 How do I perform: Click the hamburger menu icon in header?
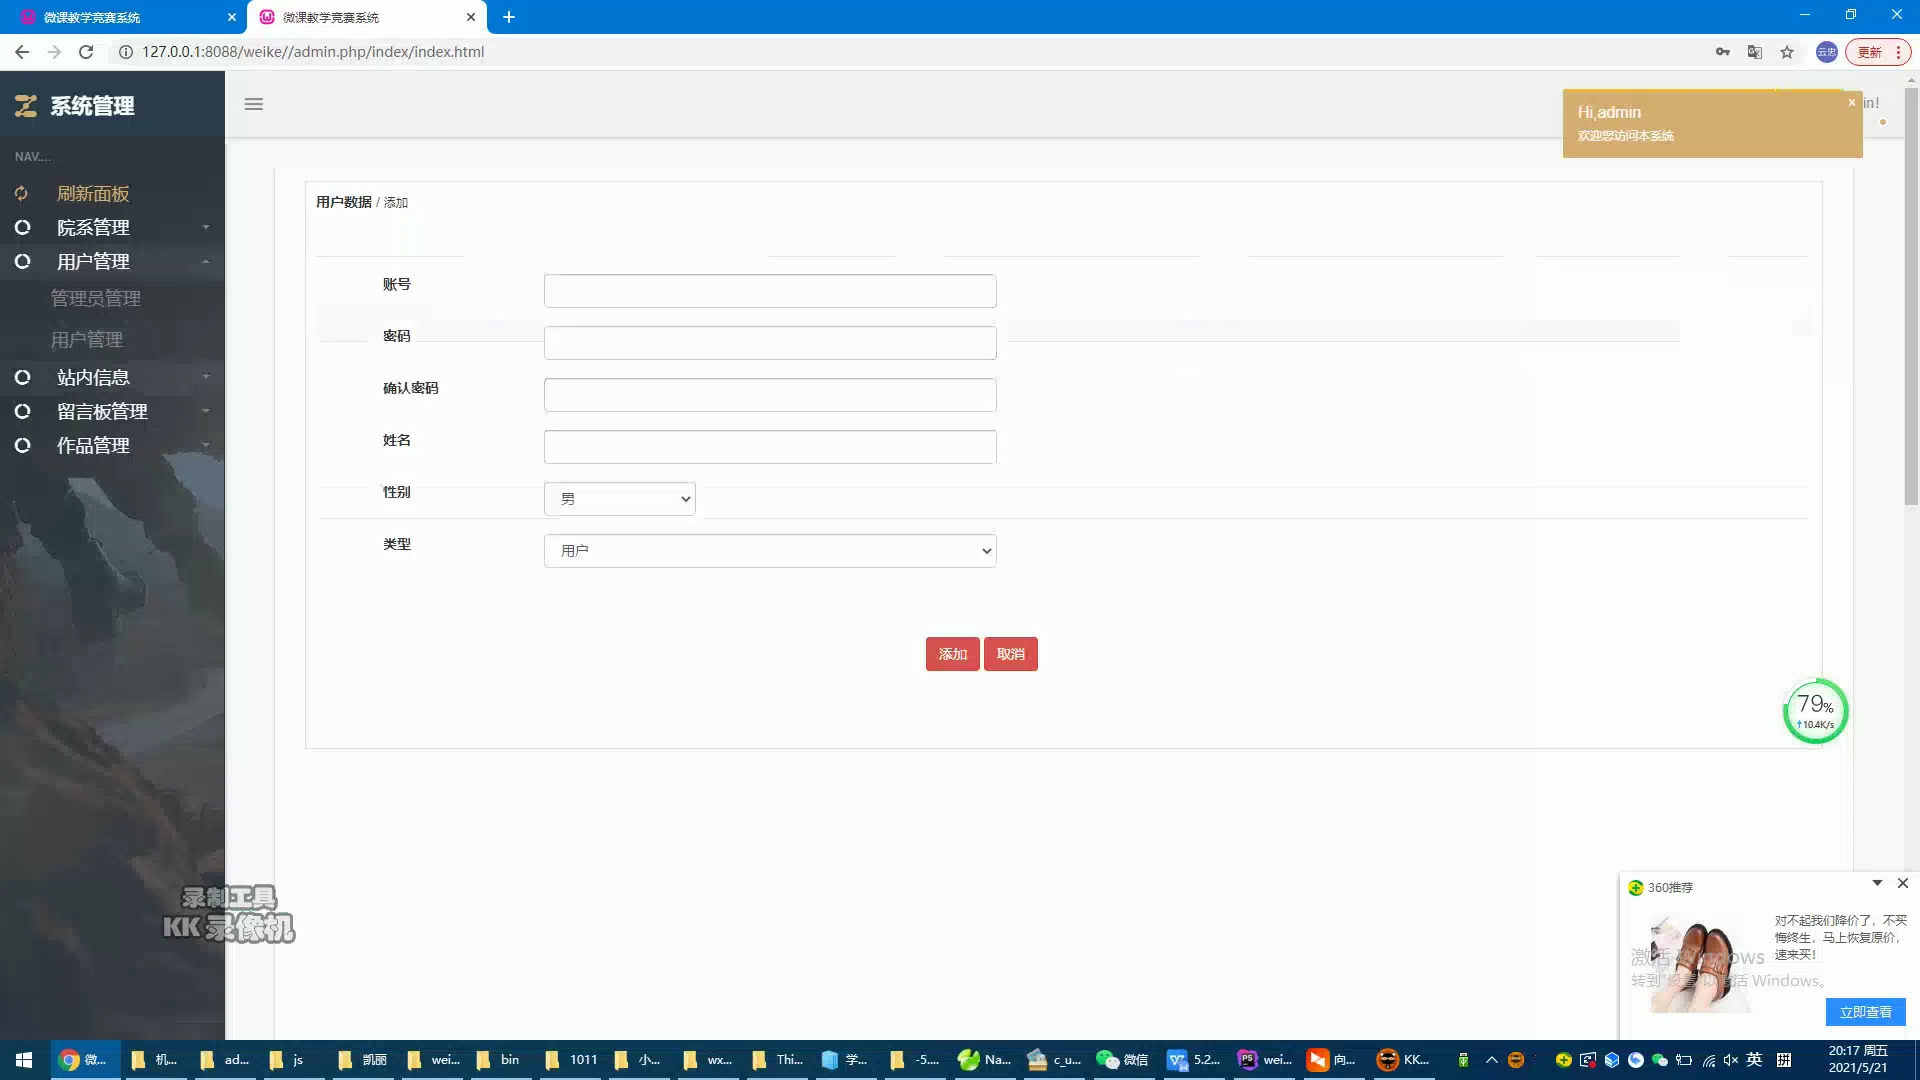pyautogui.click(x=254, y=104)
